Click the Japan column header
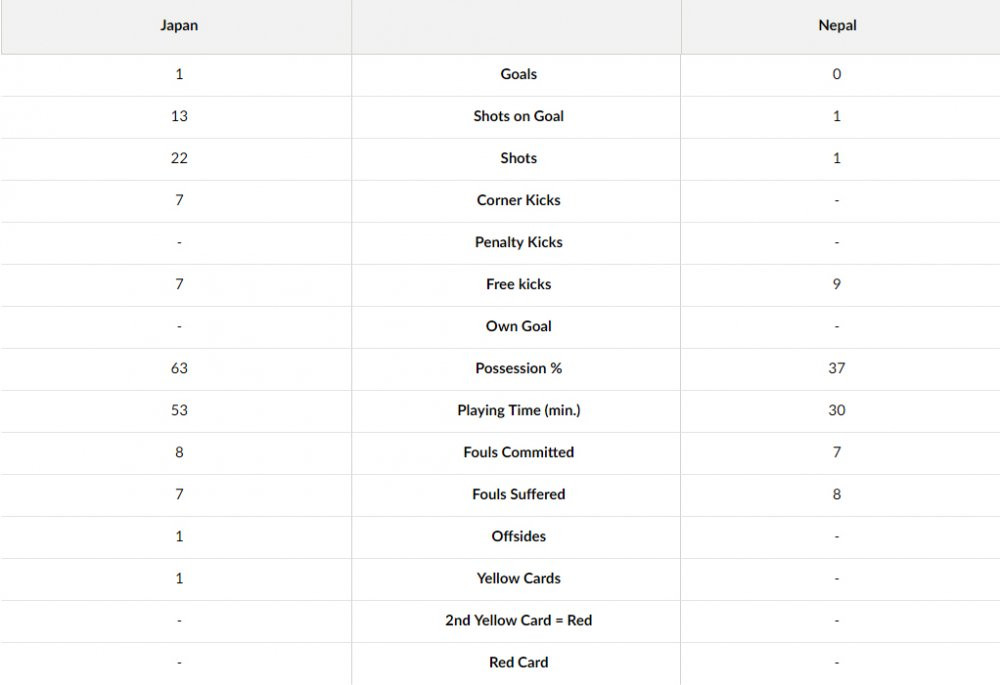 [x=179, y=26]
